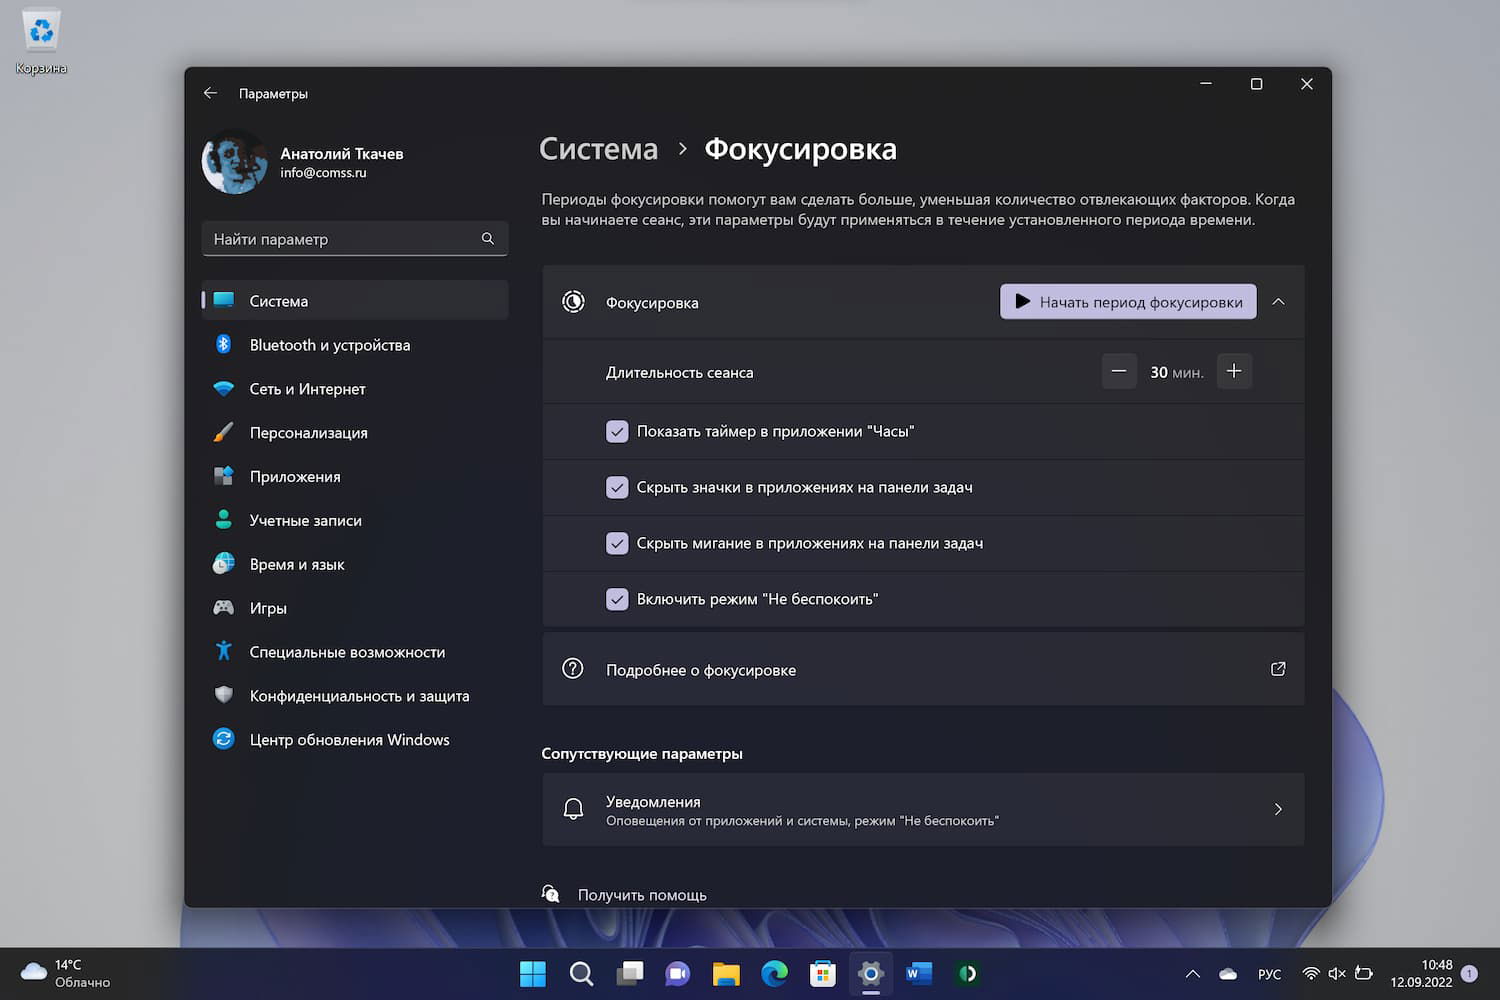The width and height of the screenshot is (1500, 1000).
Task: Open taskbar Search
Action: (581, 973)
